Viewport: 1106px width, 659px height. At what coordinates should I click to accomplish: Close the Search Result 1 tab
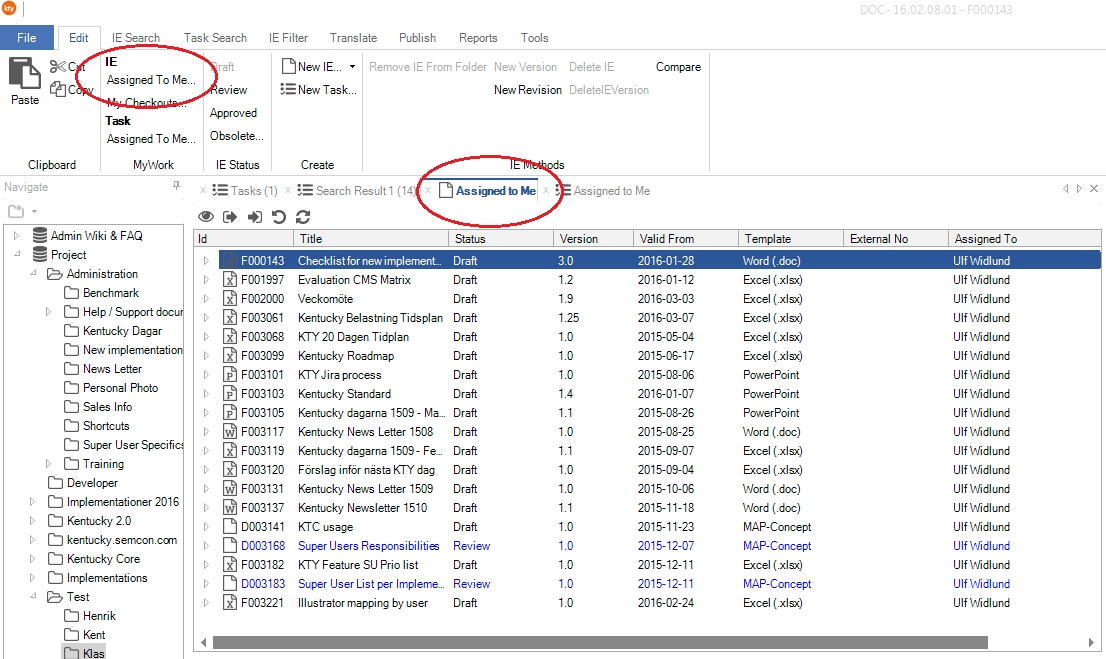click(288, 190)
